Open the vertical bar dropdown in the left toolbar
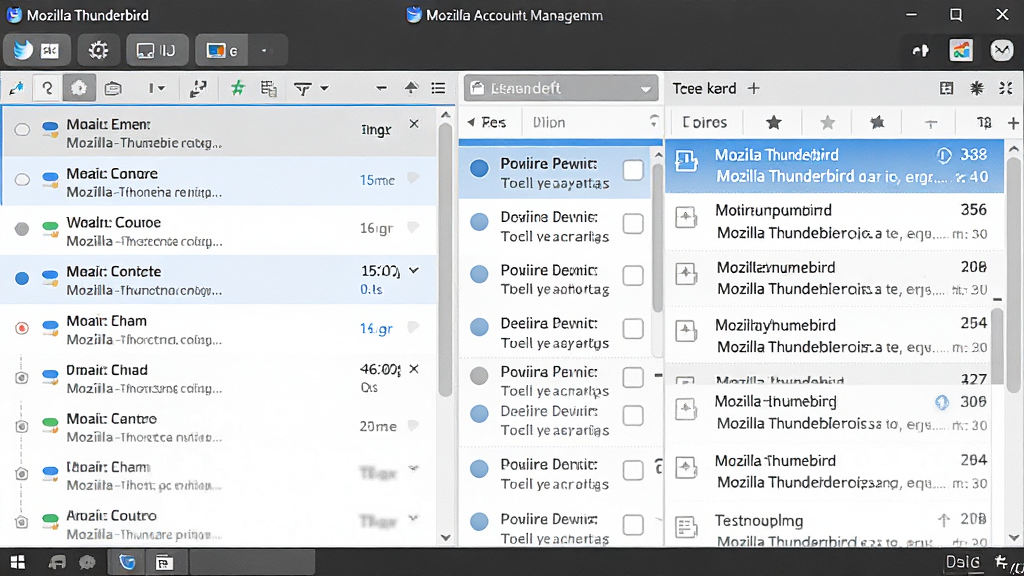This screenshot has width=1024, height=576. (156, 88)
